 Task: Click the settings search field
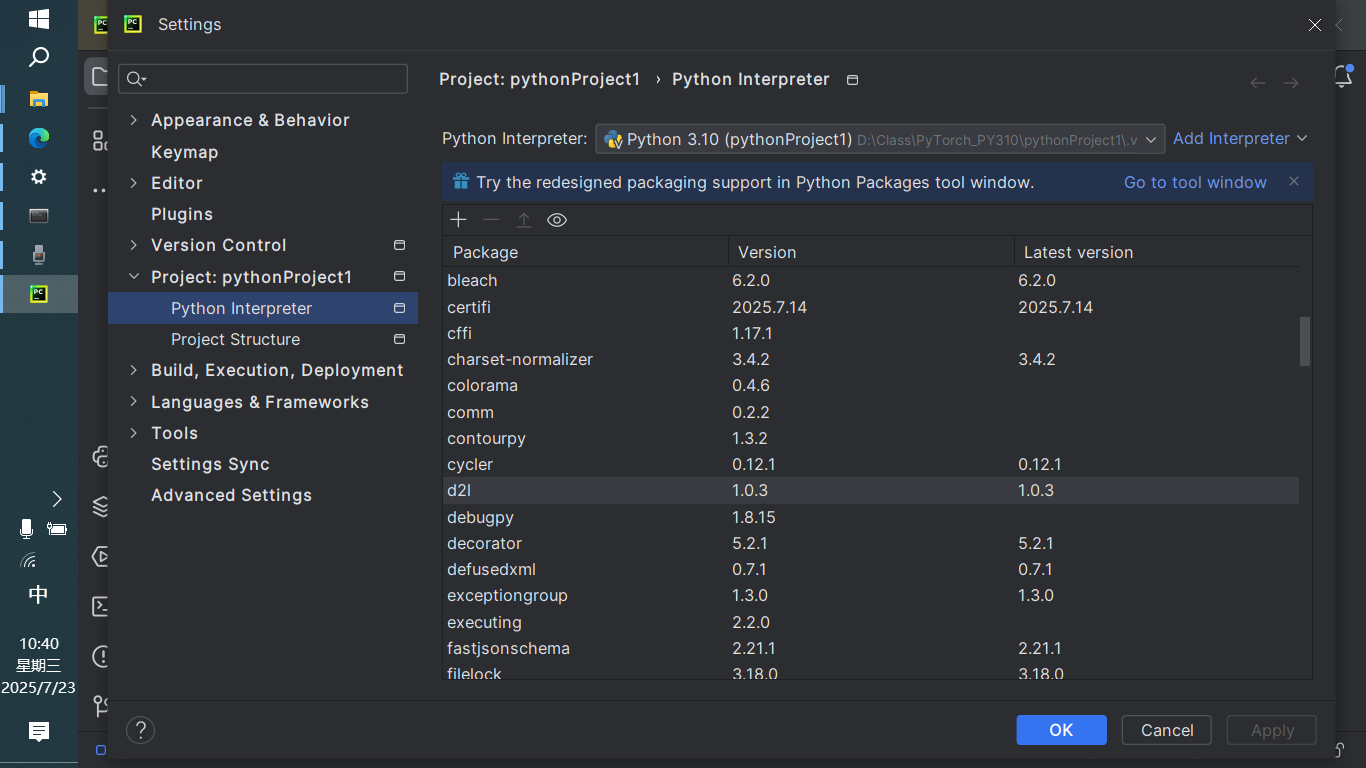click(x=263, y=79)
